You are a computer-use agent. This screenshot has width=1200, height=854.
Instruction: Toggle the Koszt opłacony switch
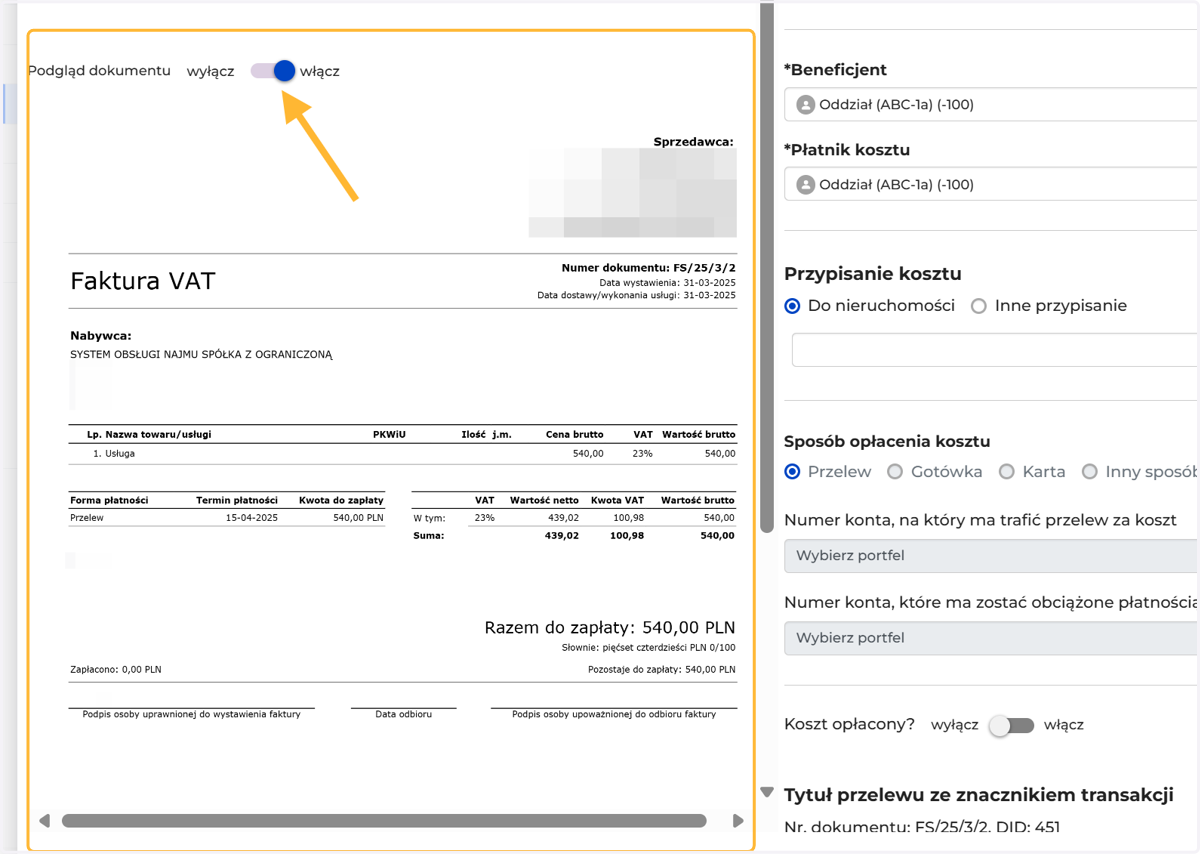coord(1011,726)
